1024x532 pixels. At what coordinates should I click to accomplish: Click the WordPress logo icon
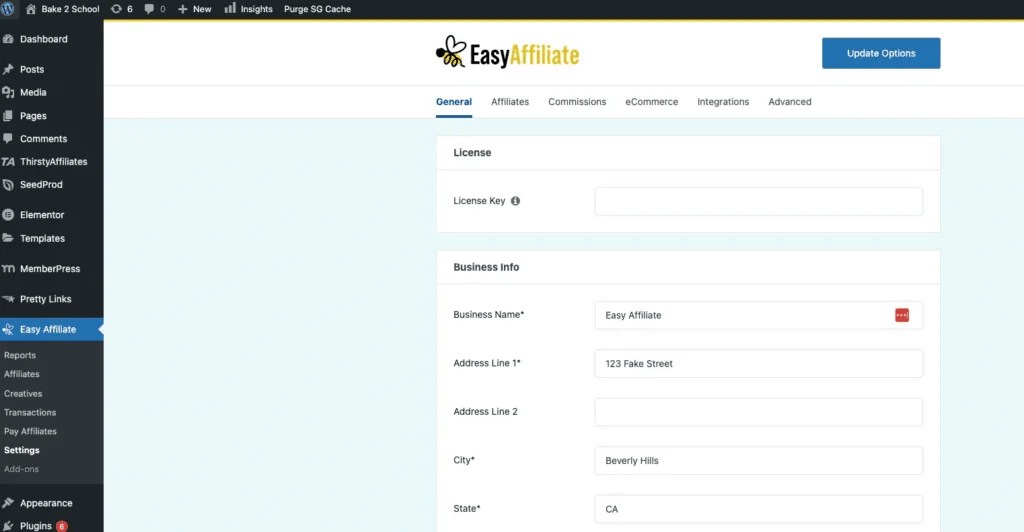[x=9, y=9]
